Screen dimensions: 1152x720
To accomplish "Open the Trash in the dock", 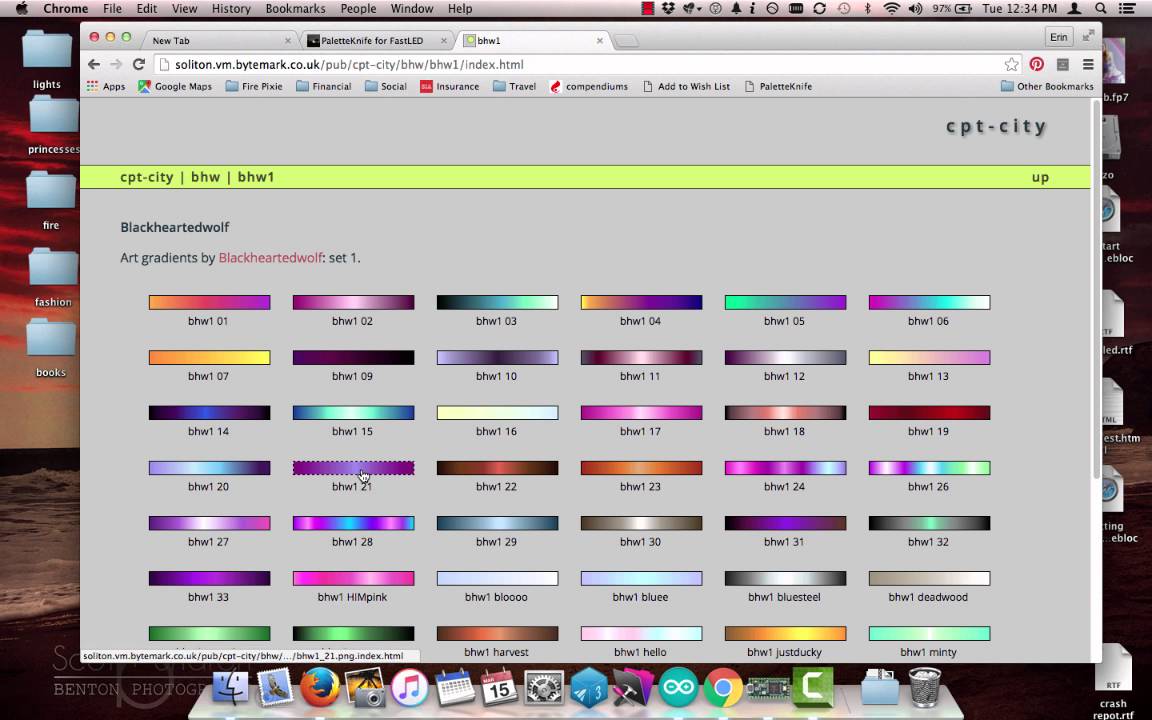I will click(x=925, y=688).
